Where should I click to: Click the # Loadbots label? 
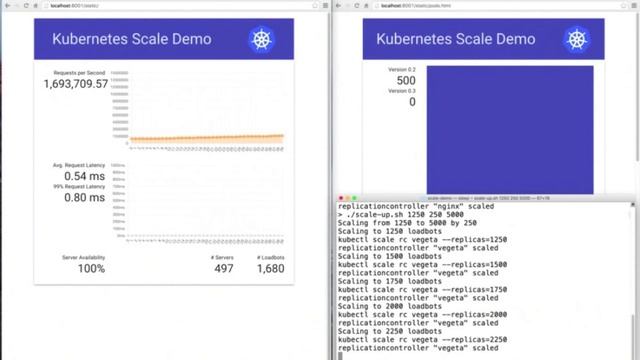271,258
